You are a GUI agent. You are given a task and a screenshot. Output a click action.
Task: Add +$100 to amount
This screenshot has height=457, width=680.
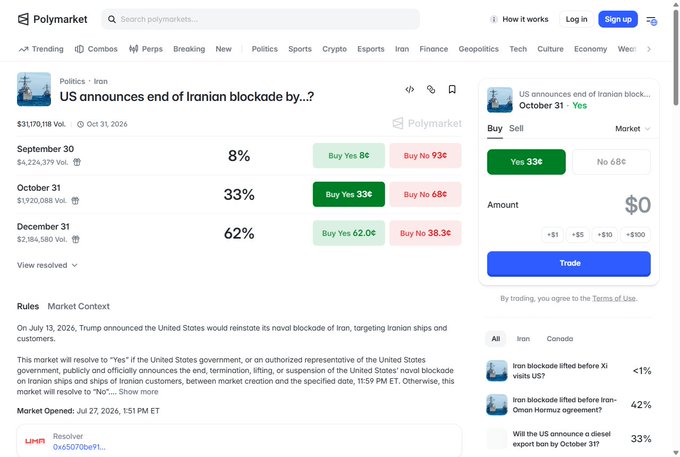click(635, 235)
